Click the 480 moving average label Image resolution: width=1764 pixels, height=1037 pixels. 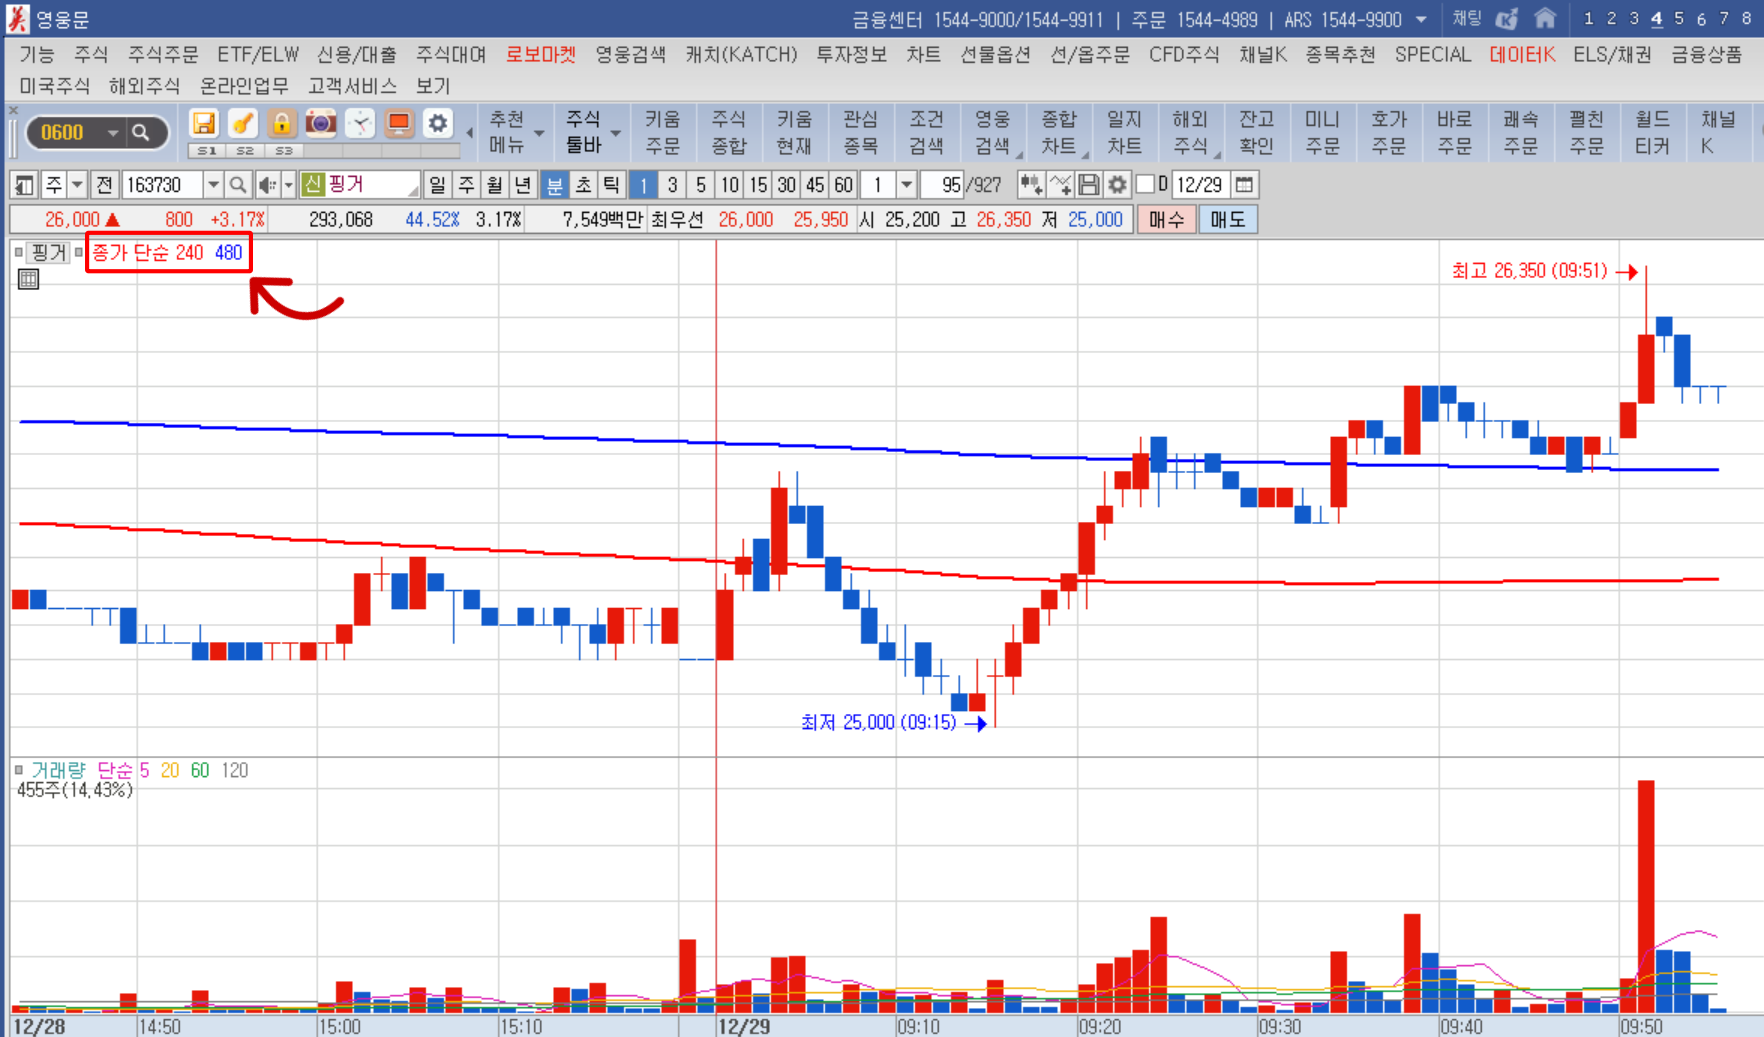point(228,253)
